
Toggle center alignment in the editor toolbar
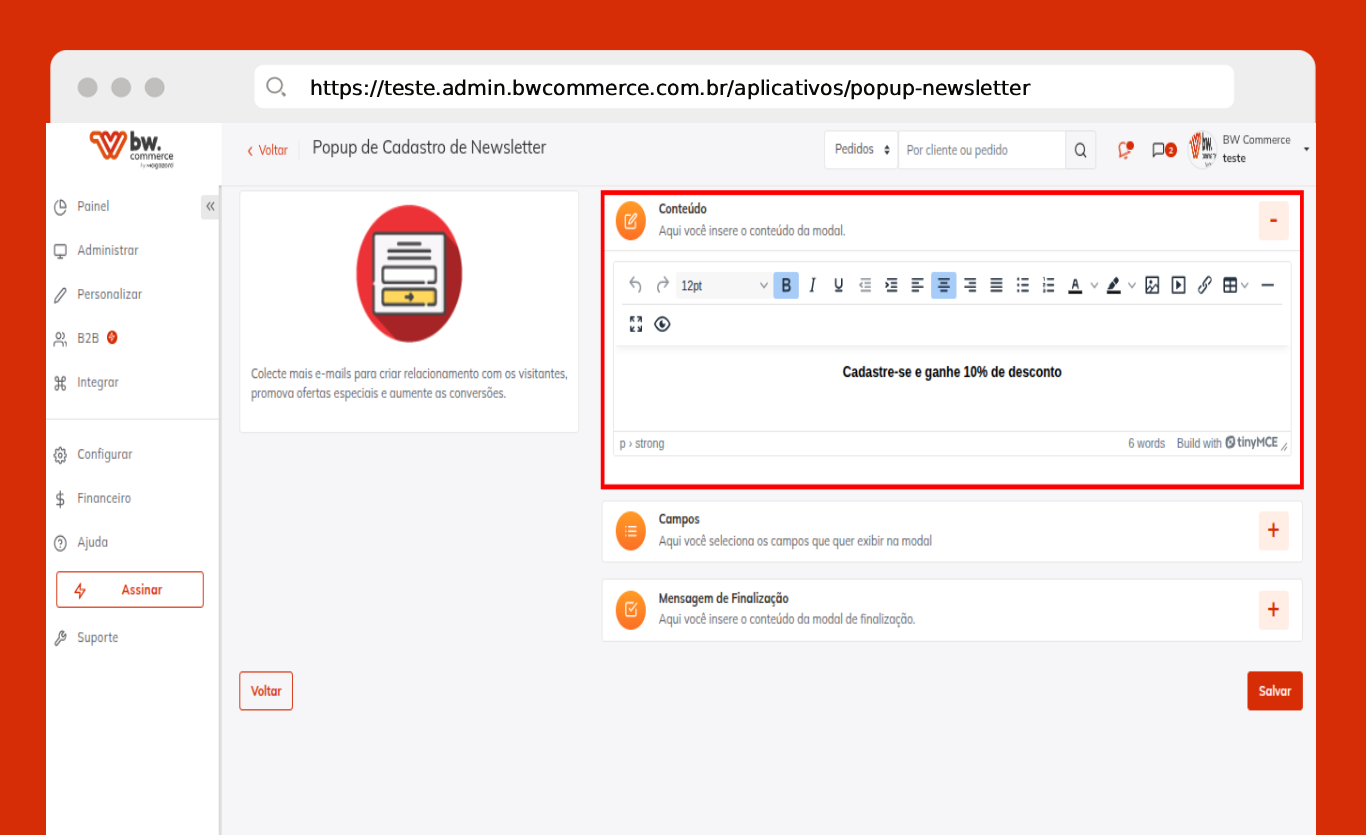[x=943, y=286]
